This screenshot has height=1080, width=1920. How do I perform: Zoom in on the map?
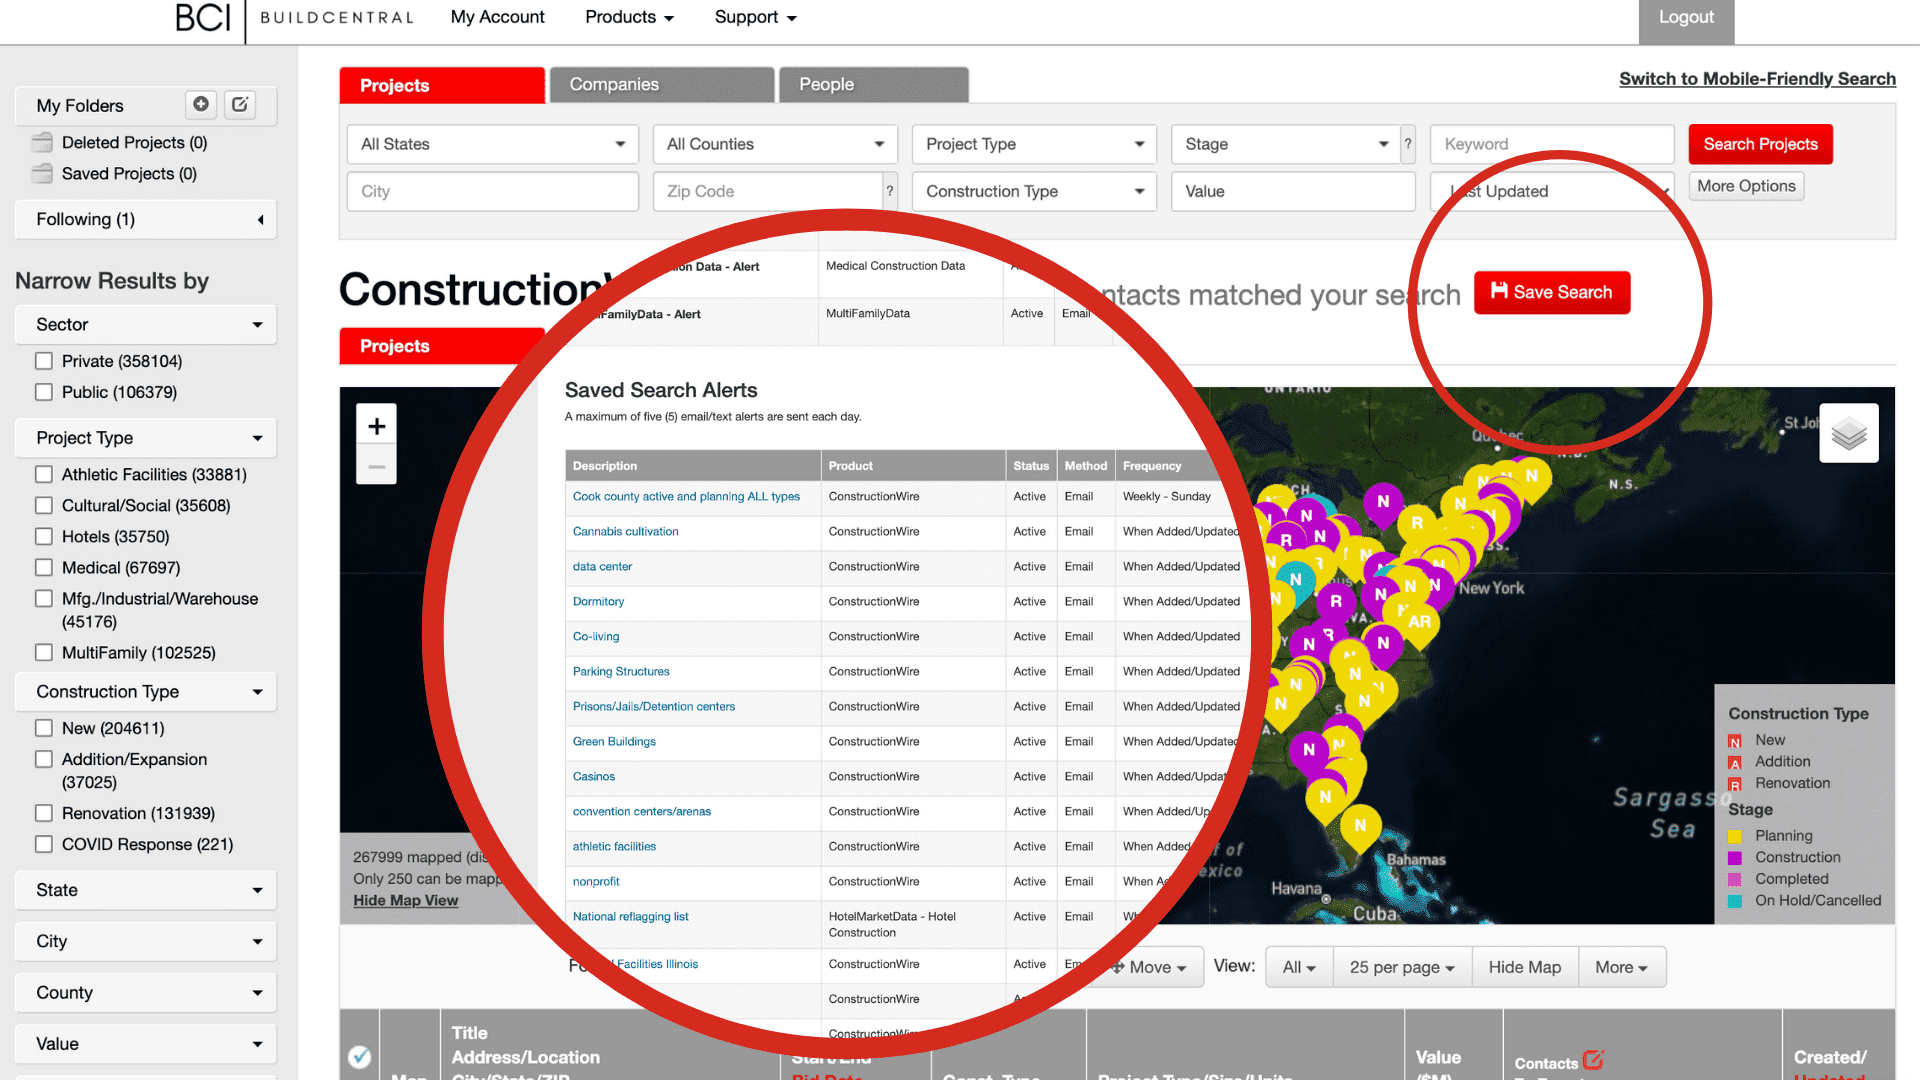(x=376, y=426)
